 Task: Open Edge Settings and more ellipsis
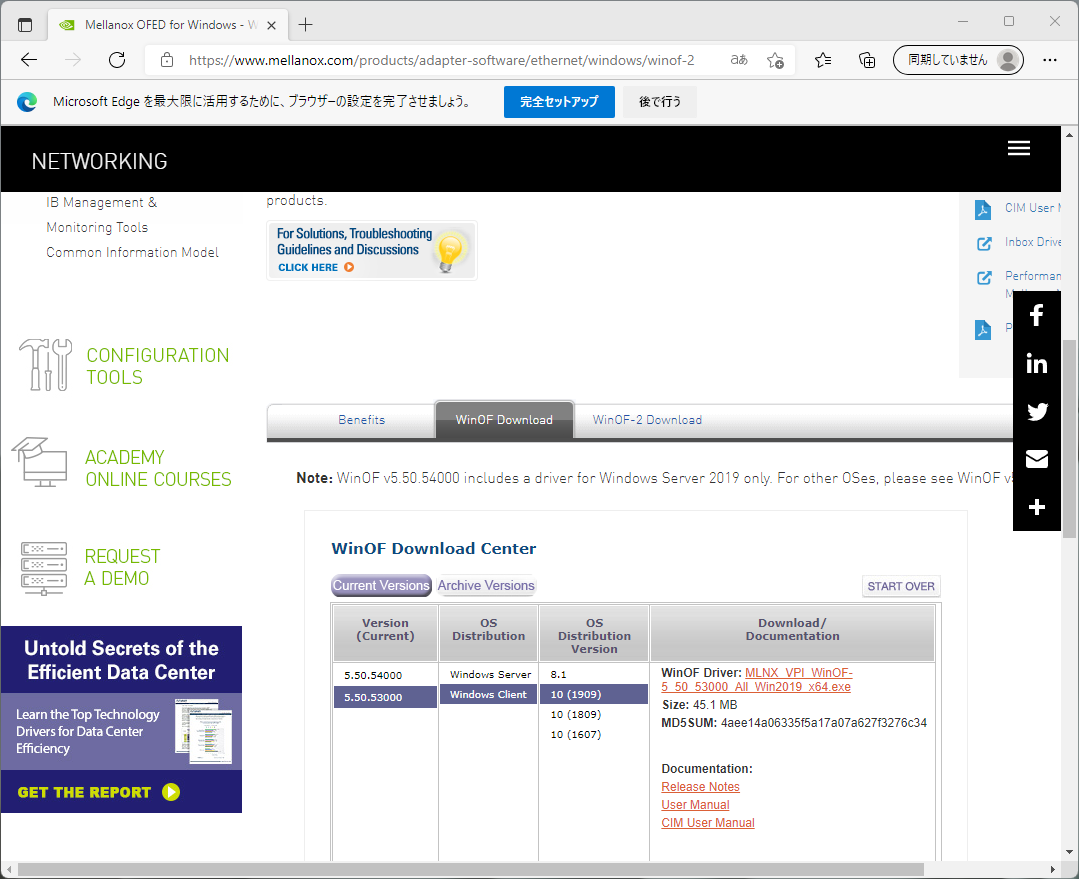pos(1049,60)
